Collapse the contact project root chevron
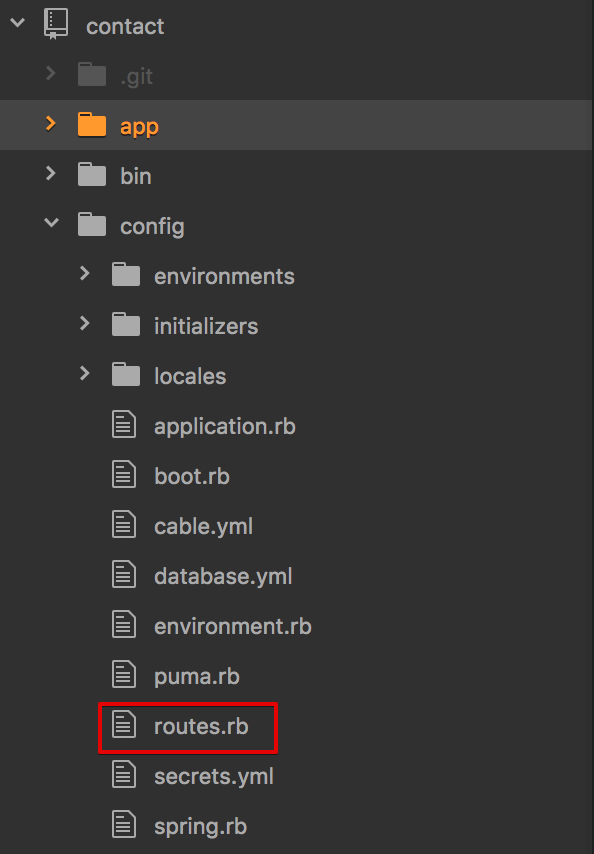This screenshot has height=854, width=594. [17, 23]
